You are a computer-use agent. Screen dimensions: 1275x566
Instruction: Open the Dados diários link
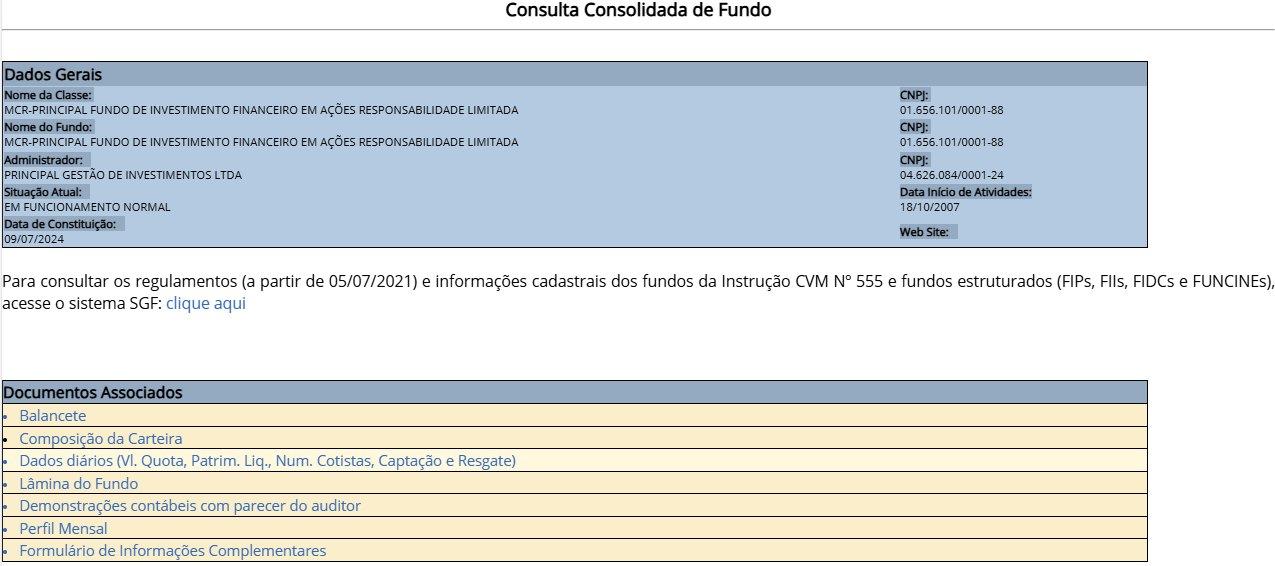click(267, 461)
